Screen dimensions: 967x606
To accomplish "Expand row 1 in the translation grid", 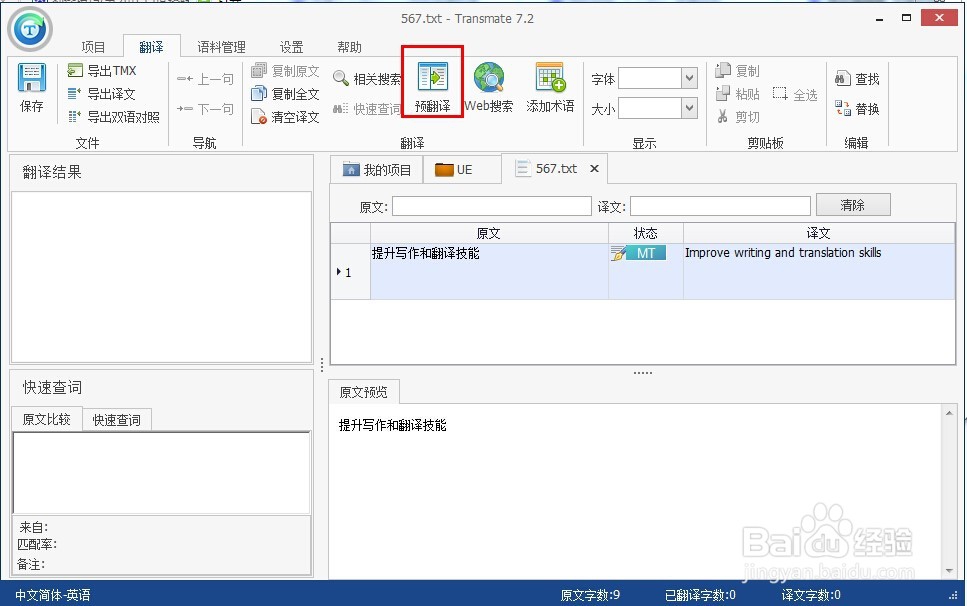I will (x=339, y=271).
